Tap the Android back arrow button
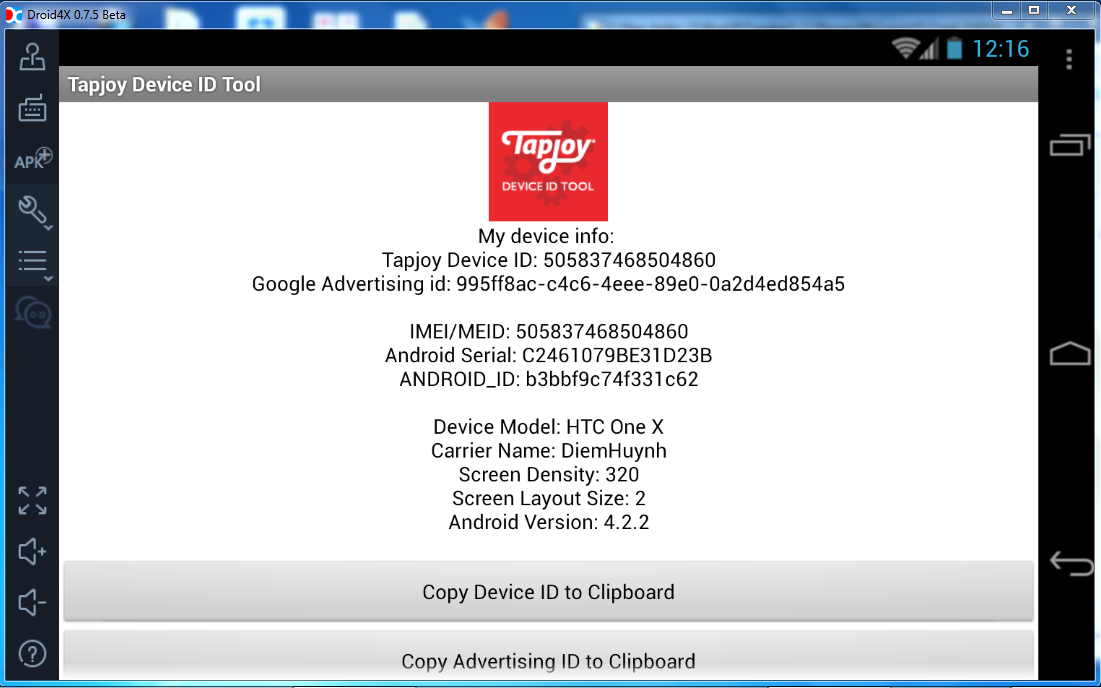Image resolution: width=1101 pixels, height=688 pixels. pyautogui.click(x=1072, y=563)
